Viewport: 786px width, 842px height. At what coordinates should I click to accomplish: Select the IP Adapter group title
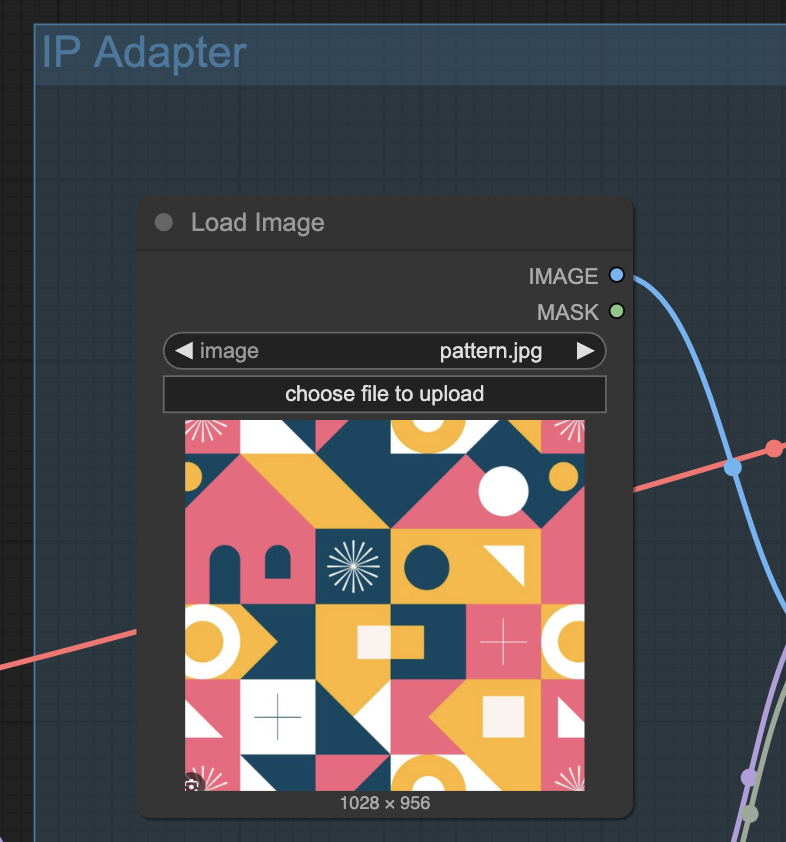pyautogui.click(x=144, y=53)
